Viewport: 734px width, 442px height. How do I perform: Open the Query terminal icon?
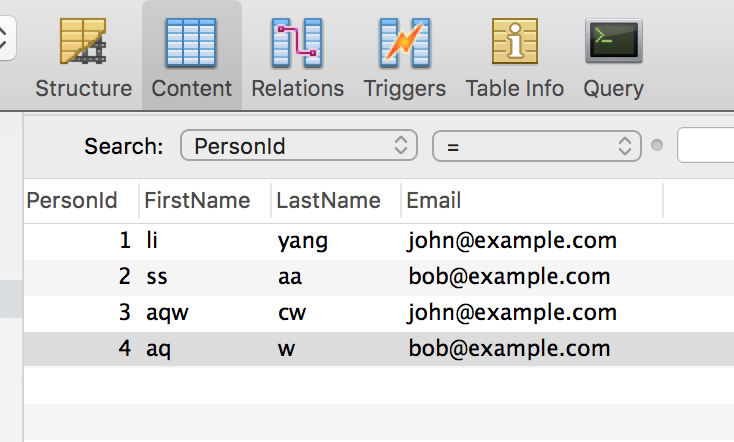pyautogui.click(x=613, y=41)
